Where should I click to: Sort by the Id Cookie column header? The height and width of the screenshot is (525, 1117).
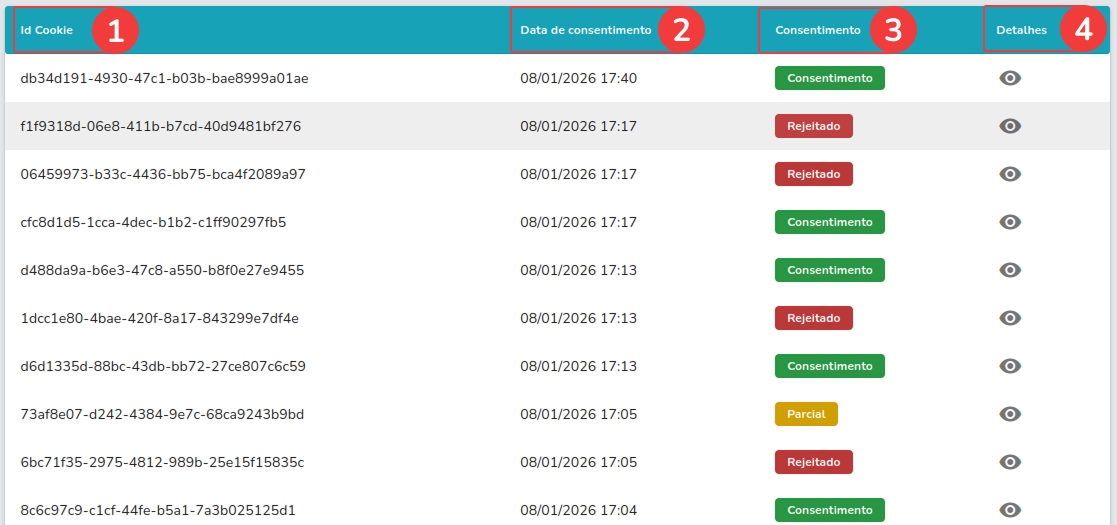point(47,30)
